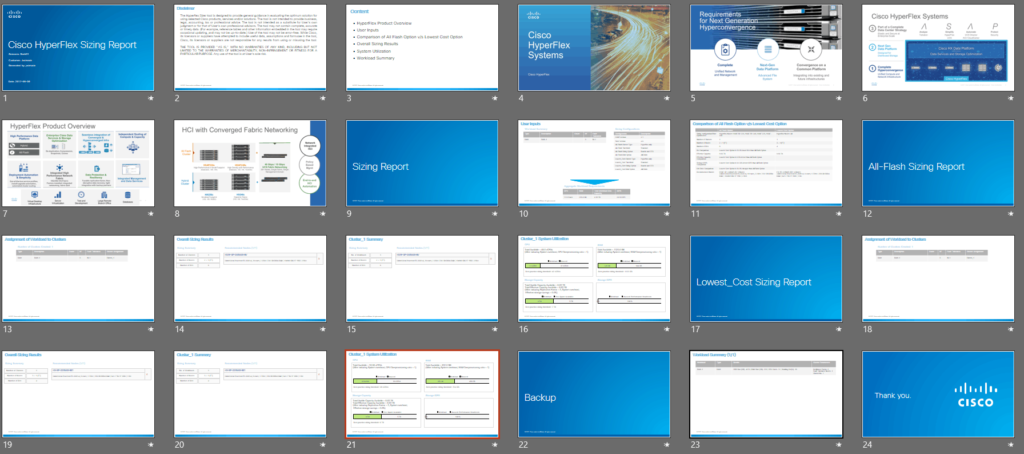Image resolution: width=1024 pixels, height=454 pixels.
Task: Click the transition star icon for slide 1
Action: pyautogui.click(x=151, y=98)
